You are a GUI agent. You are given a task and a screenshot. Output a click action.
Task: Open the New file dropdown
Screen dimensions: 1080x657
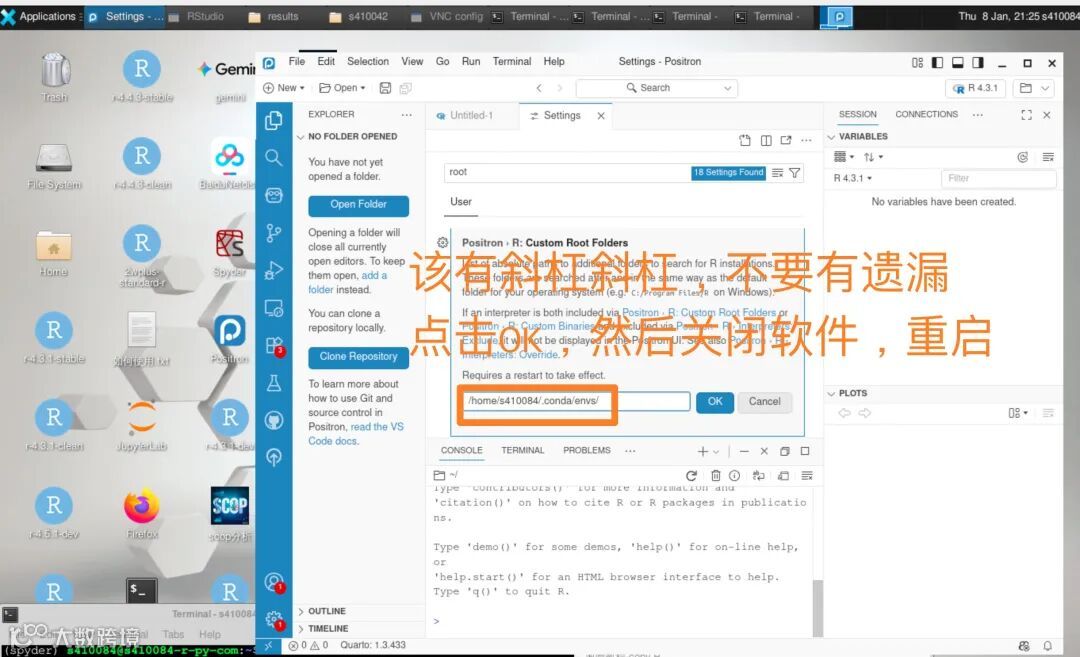pos(284,88)
